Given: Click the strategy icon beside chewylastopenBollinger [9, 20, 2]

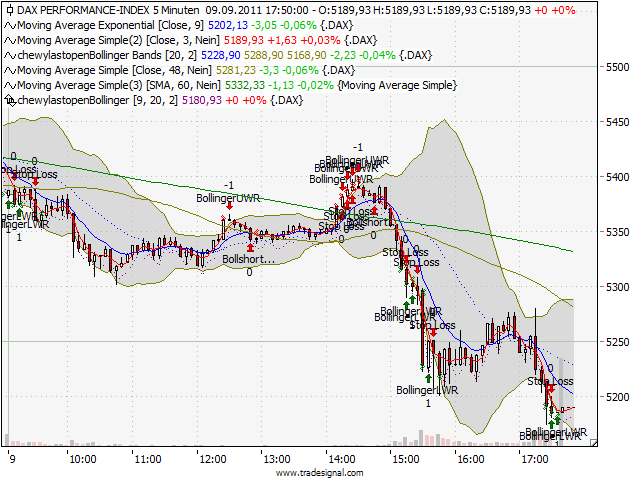Looking at the screenshot, I should click(x=10, y=100).
